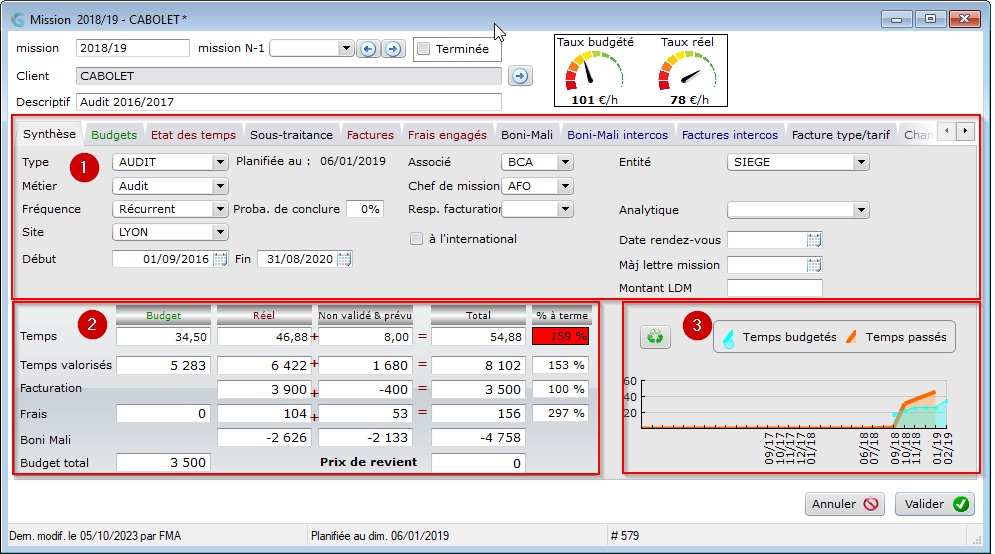Click the application logo in title bar

tap(18, 20)
